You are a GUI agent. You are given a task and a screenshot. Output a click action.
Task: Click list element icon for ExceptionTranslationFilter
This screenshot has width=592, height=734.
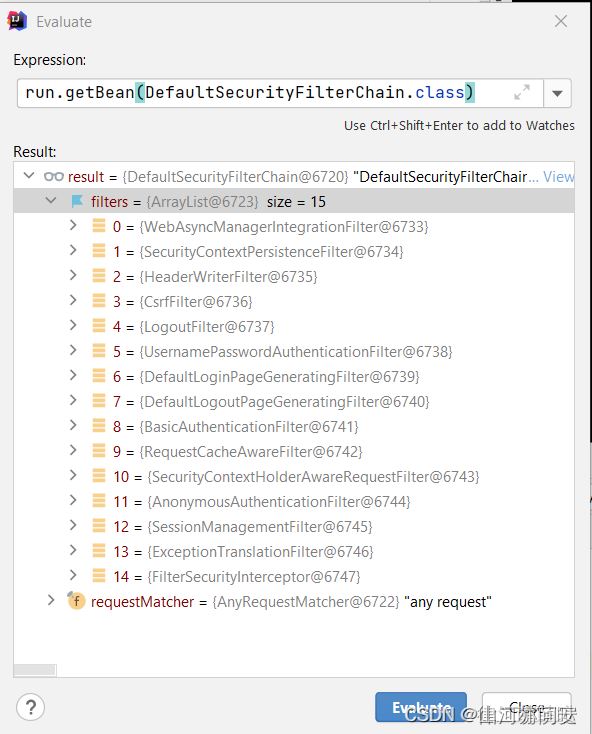(99, 550)
